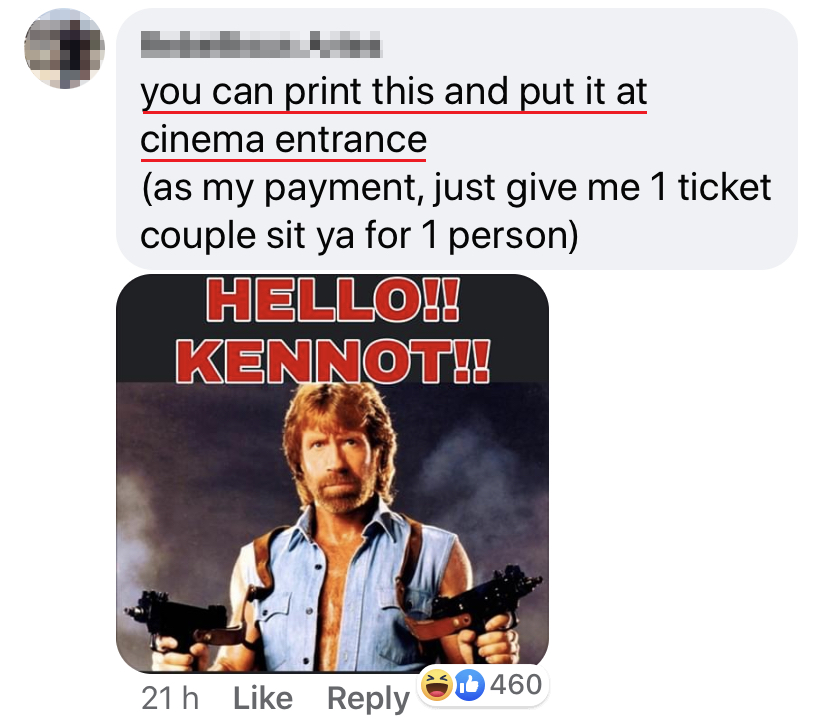This screenshot has height=723, width=828.
Task: Click the underlined text 'cinema entrance'
Action: (284, 139)
